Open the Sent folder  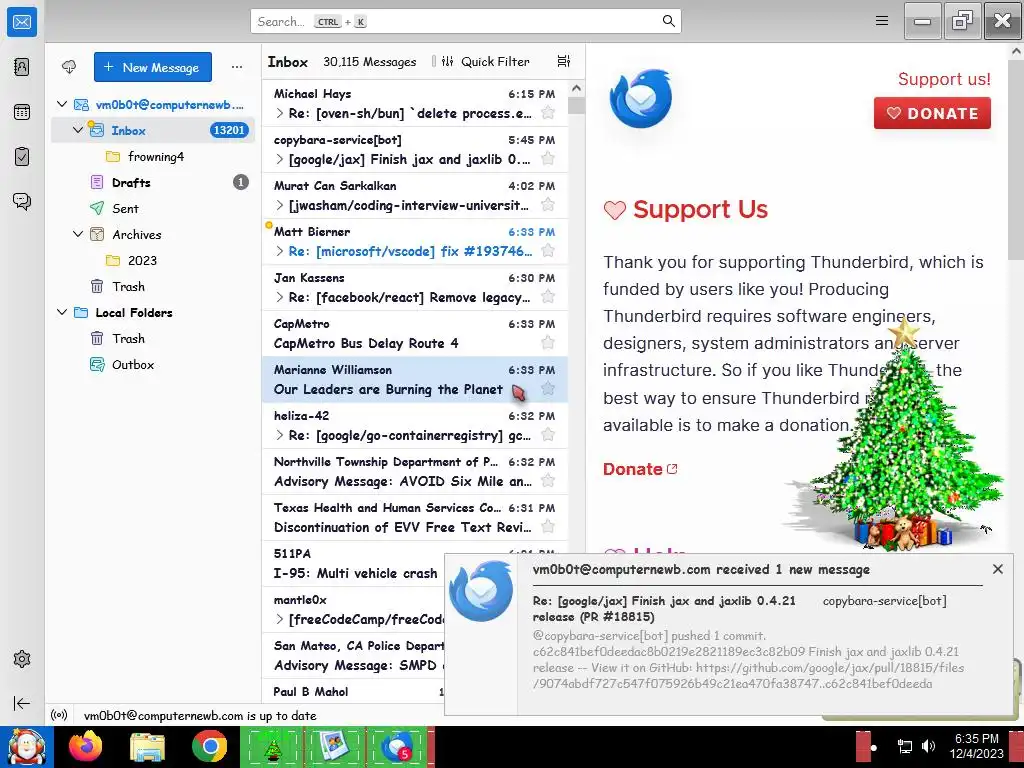[153, 208]
